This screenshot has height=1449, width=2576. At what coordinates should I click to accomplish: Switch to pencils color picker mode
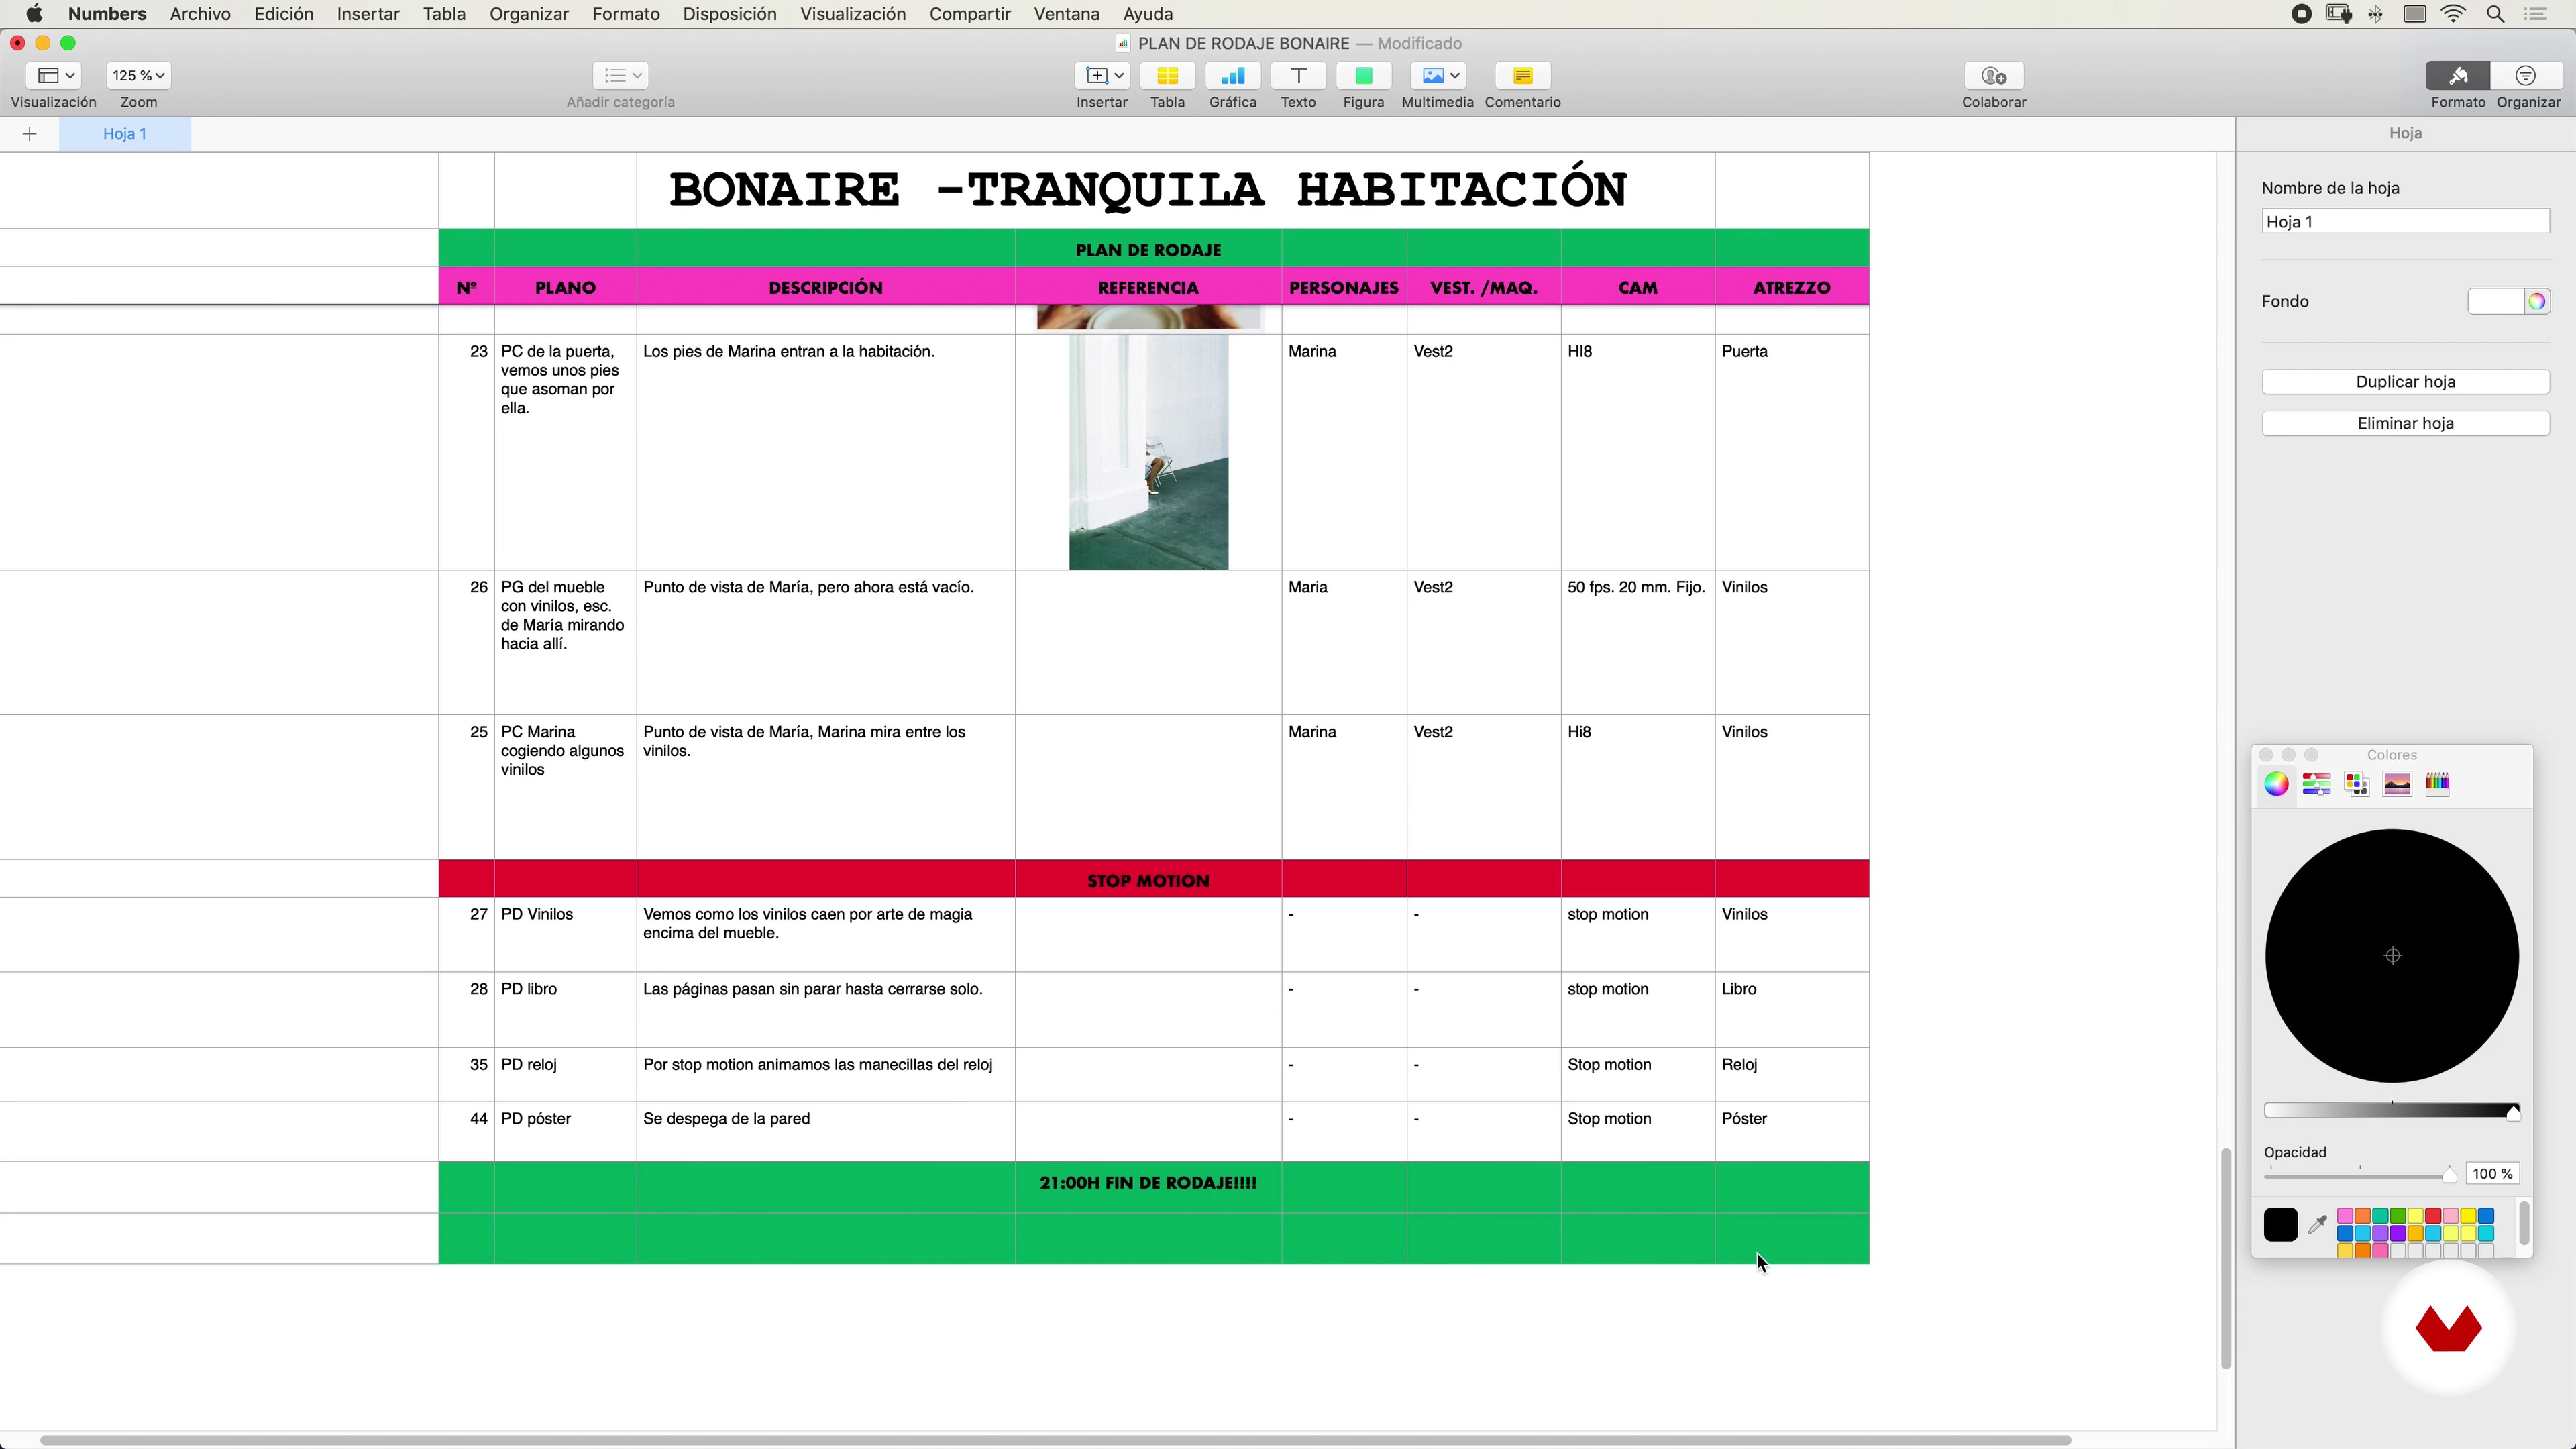[2437, 784]
